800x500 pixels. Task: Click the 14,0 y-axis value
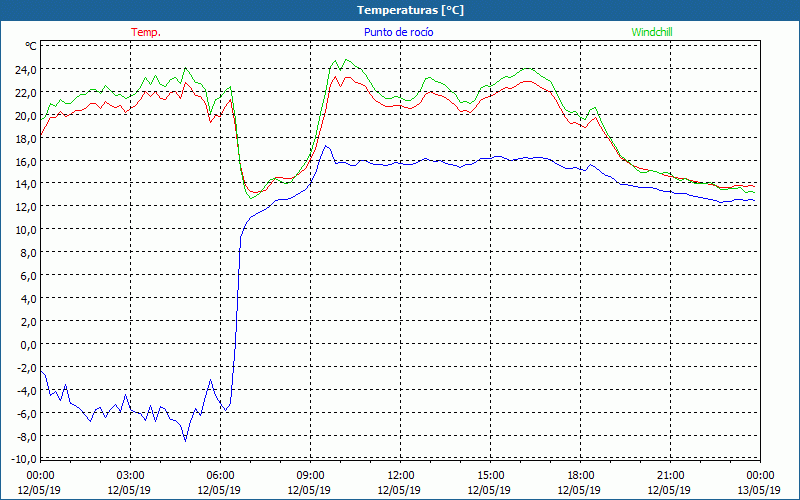(26, 184)
